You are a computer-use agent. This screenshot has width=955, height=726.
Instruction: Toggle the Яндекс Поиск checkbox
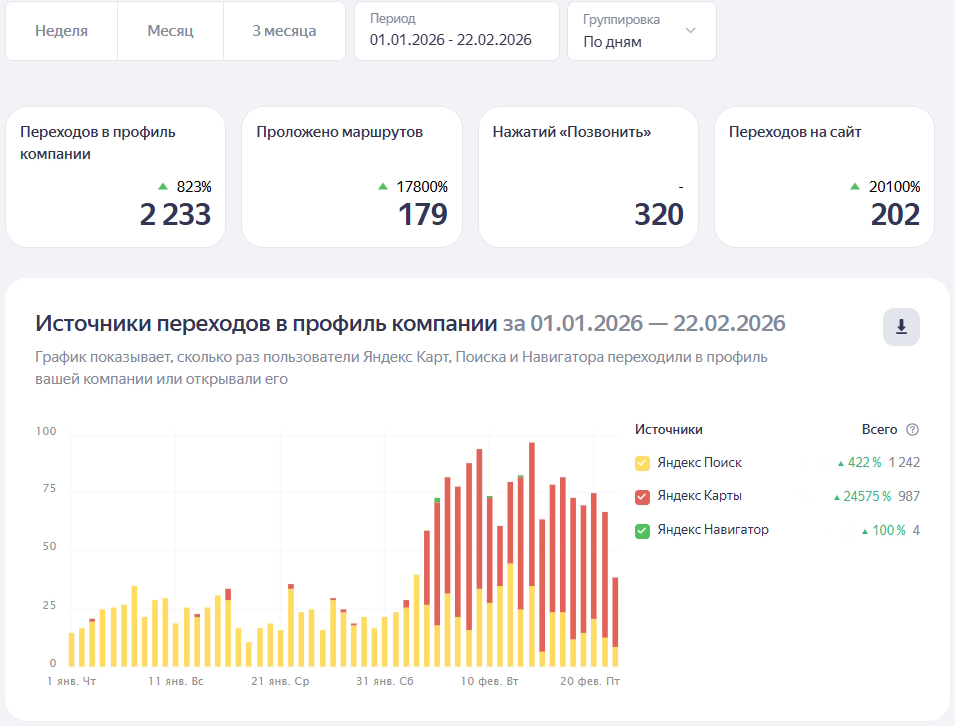[x=643, y=463]
